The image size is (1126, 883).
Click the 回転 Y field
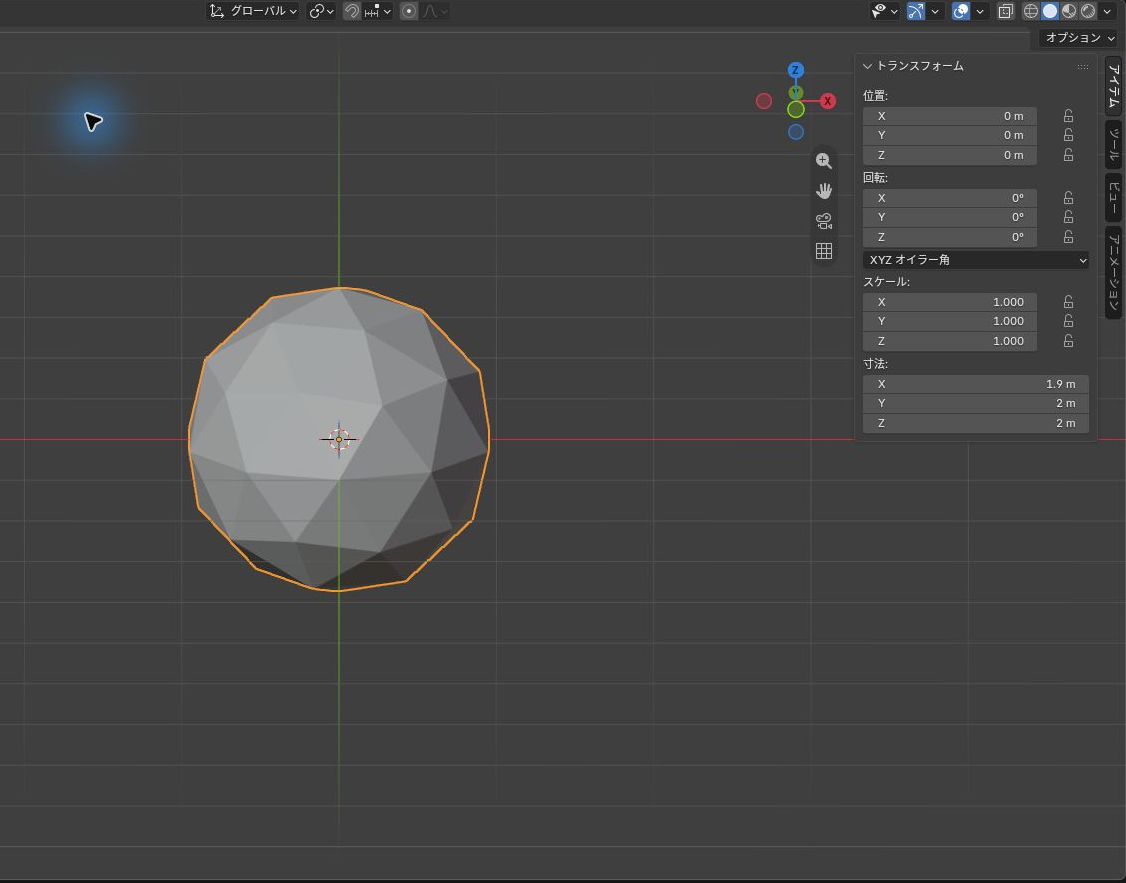[949, 217]
